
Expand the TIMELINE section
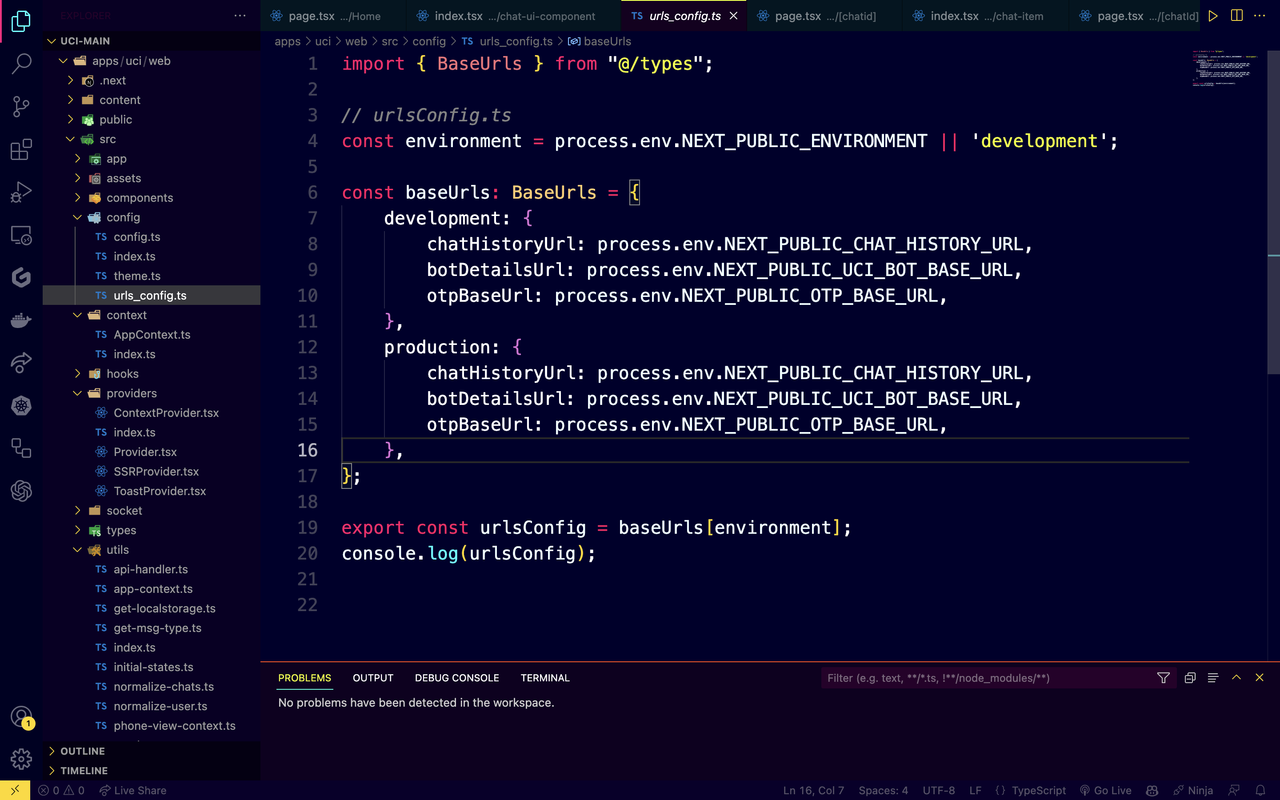tap(151, 771)
